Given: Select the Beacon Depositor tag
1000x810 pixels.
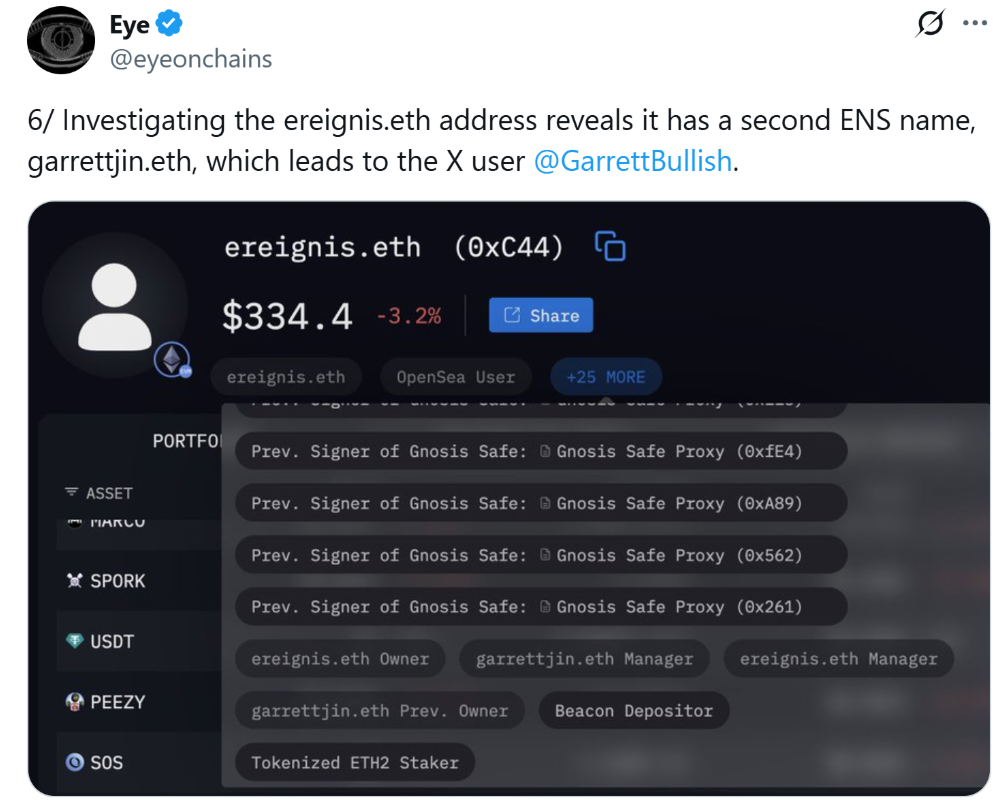Looking at the screenshot, I should point(633,711).
